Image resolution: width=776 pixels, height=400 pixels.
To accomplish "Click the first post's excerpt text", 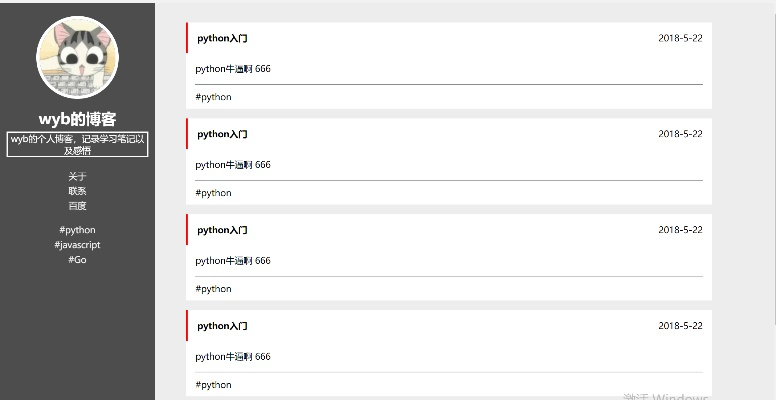I will (232, 69).
